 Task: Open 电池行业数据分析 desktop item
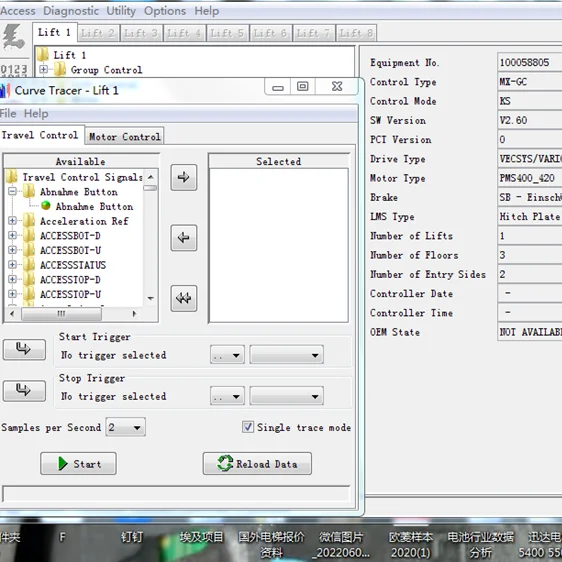pos(480,544)
